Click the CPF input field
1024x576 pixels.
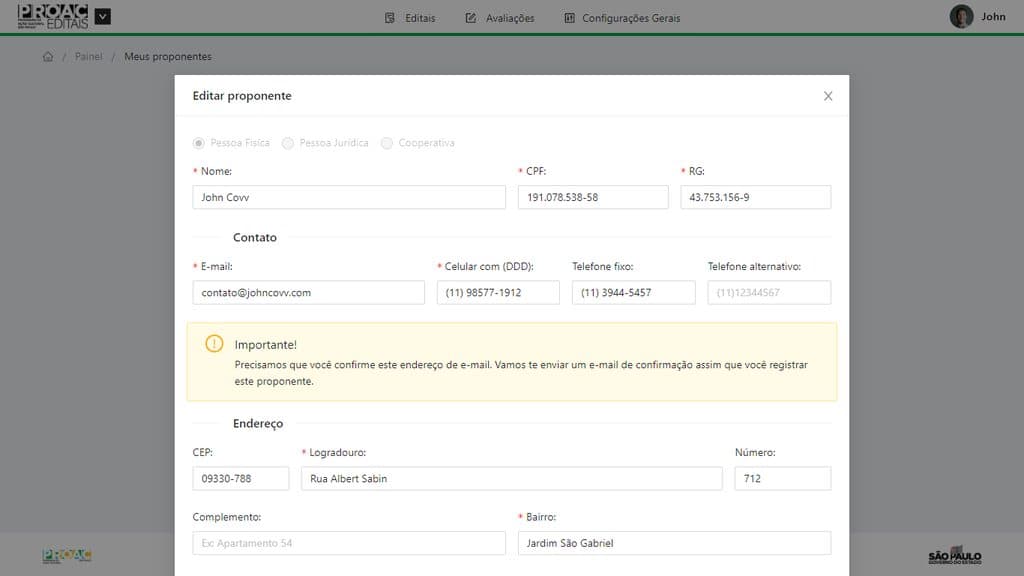tap(593, 197)
